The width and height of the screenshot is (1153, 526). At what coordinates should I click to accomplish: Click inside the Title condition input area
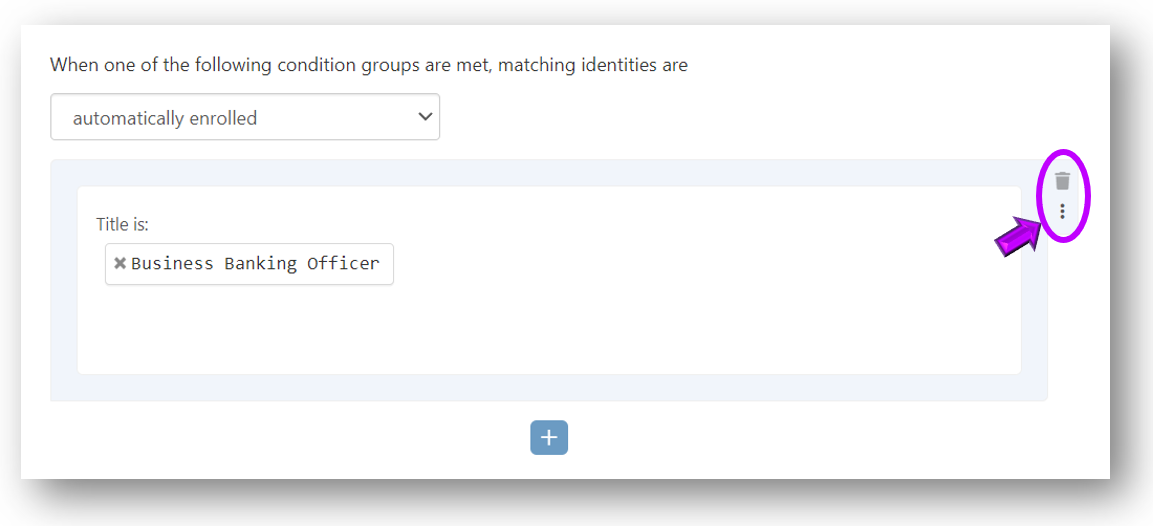click(x=600, y=265)
